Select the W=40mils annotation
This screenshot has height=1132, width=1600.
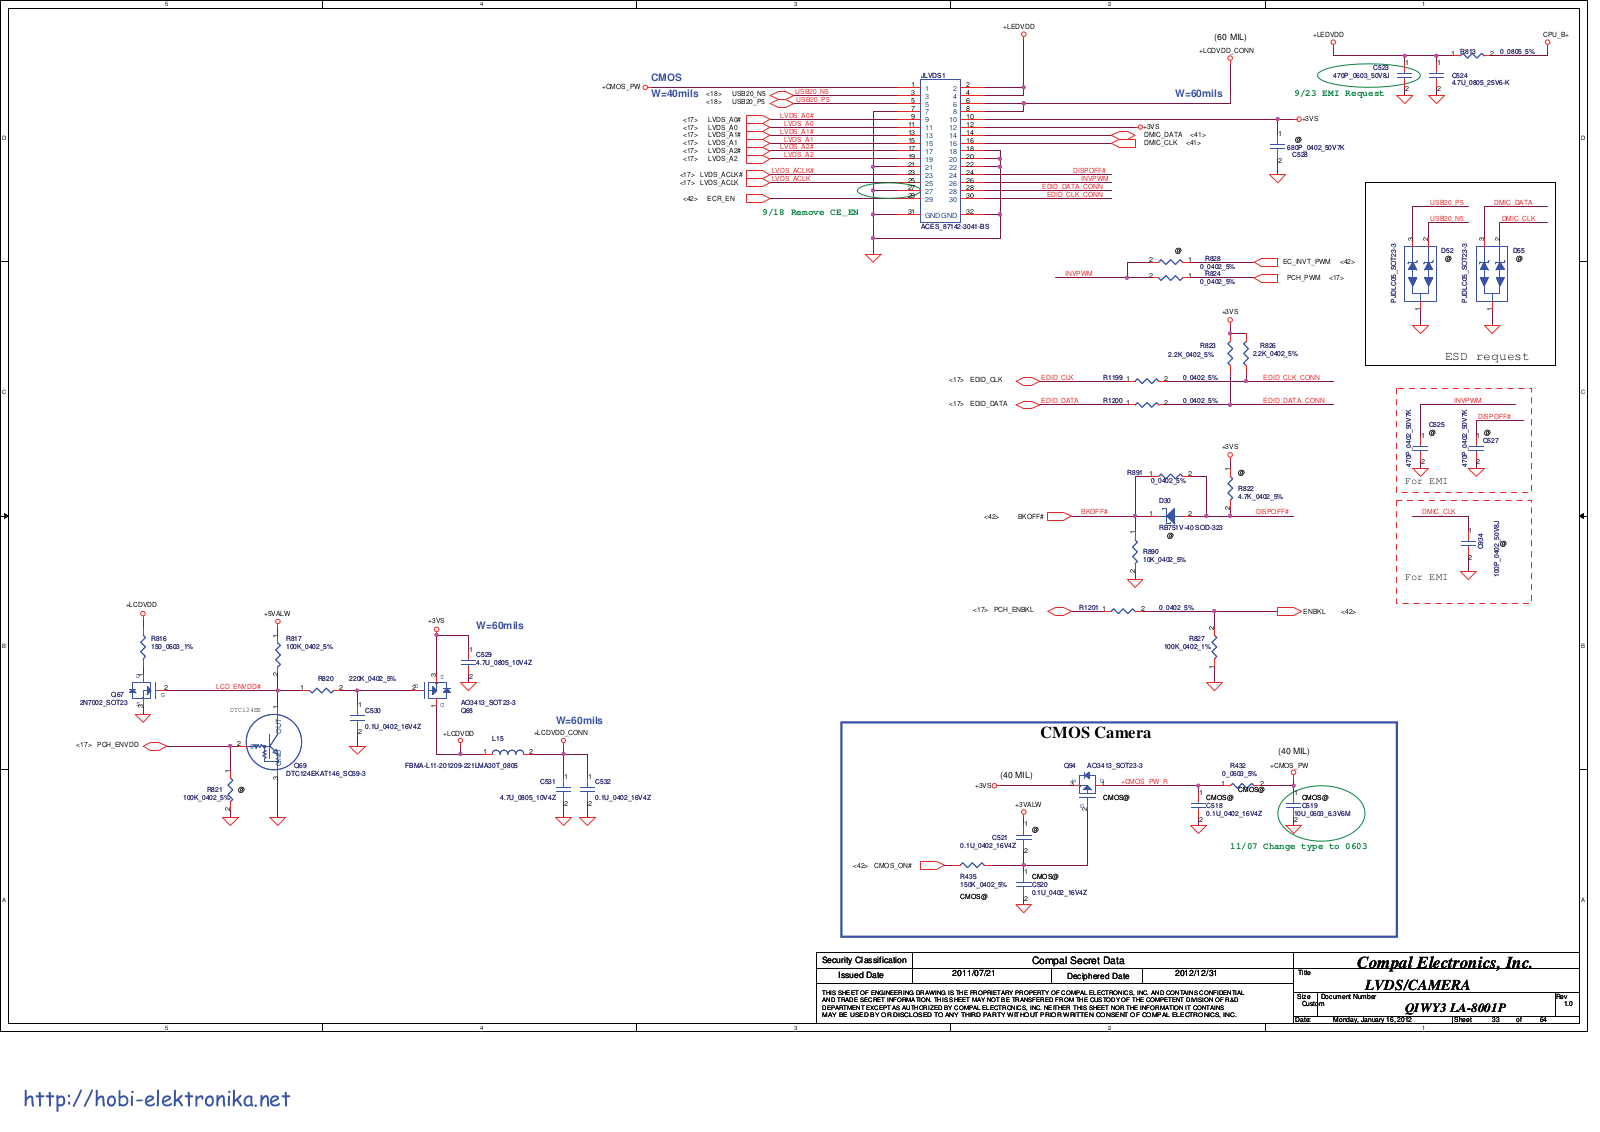pos(675,93)
